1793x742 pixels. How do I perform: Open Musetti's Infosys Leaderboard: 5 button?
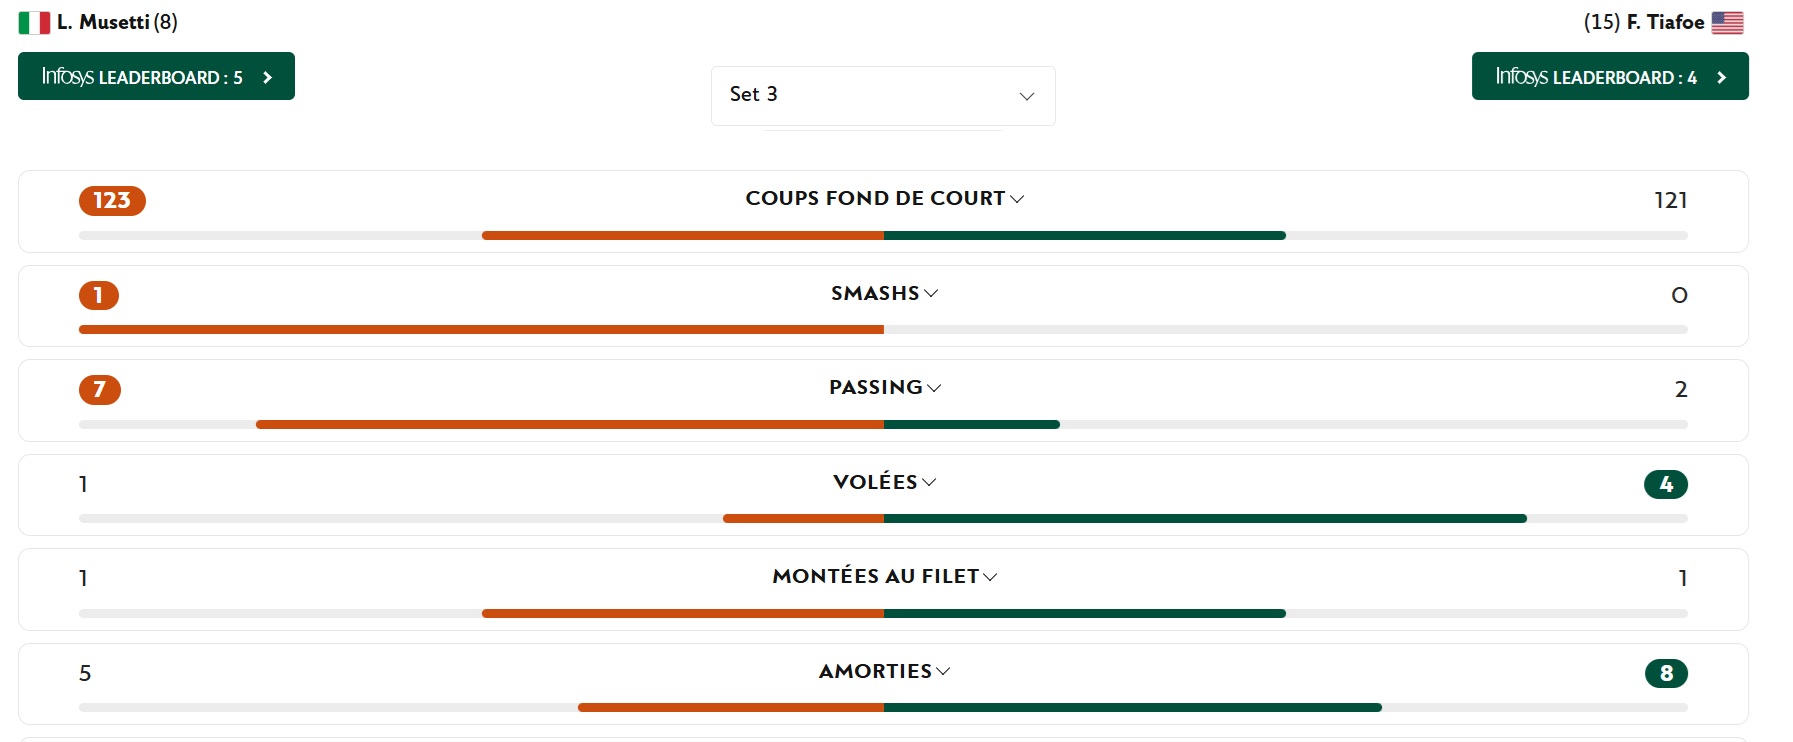(x=156, y=77)
